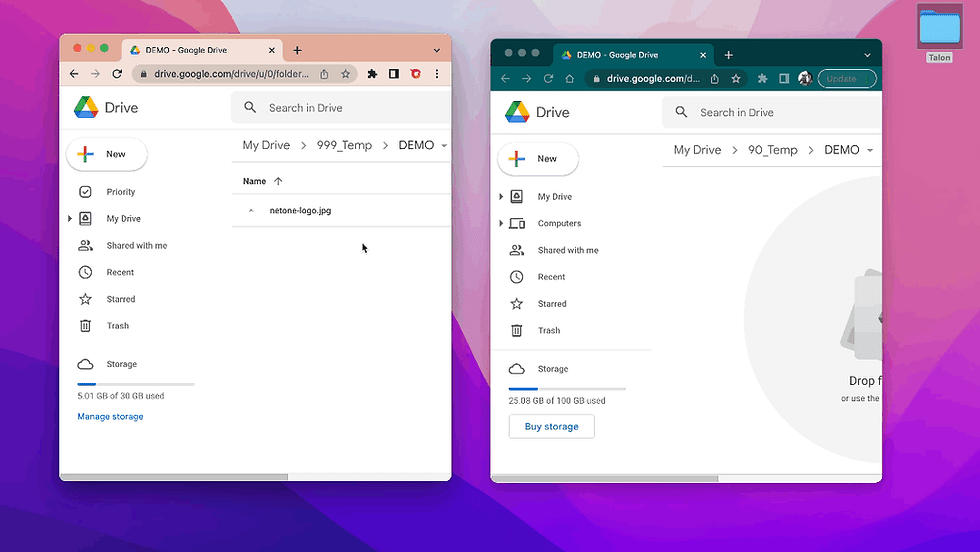Open new tab in left window
Image resolution: width=980 pixels, height=552 pixels.
coord(298,50)
